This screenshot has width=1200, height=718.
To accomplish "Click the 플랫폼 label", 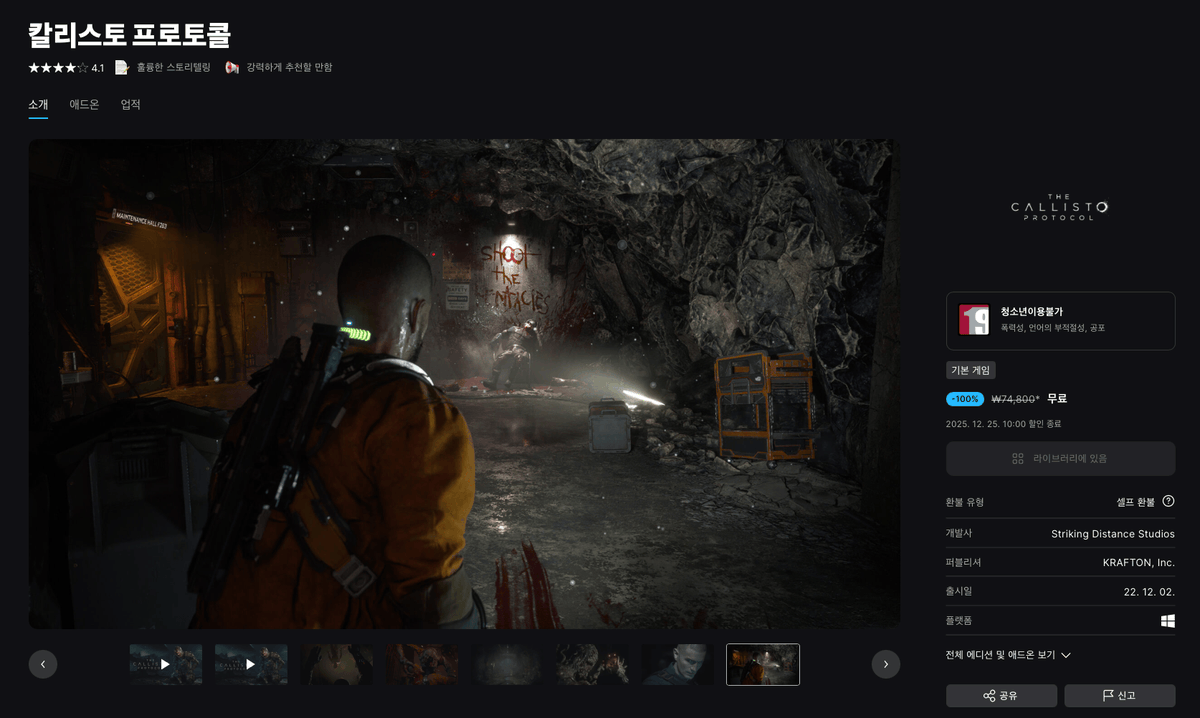I will pos(960,621).
